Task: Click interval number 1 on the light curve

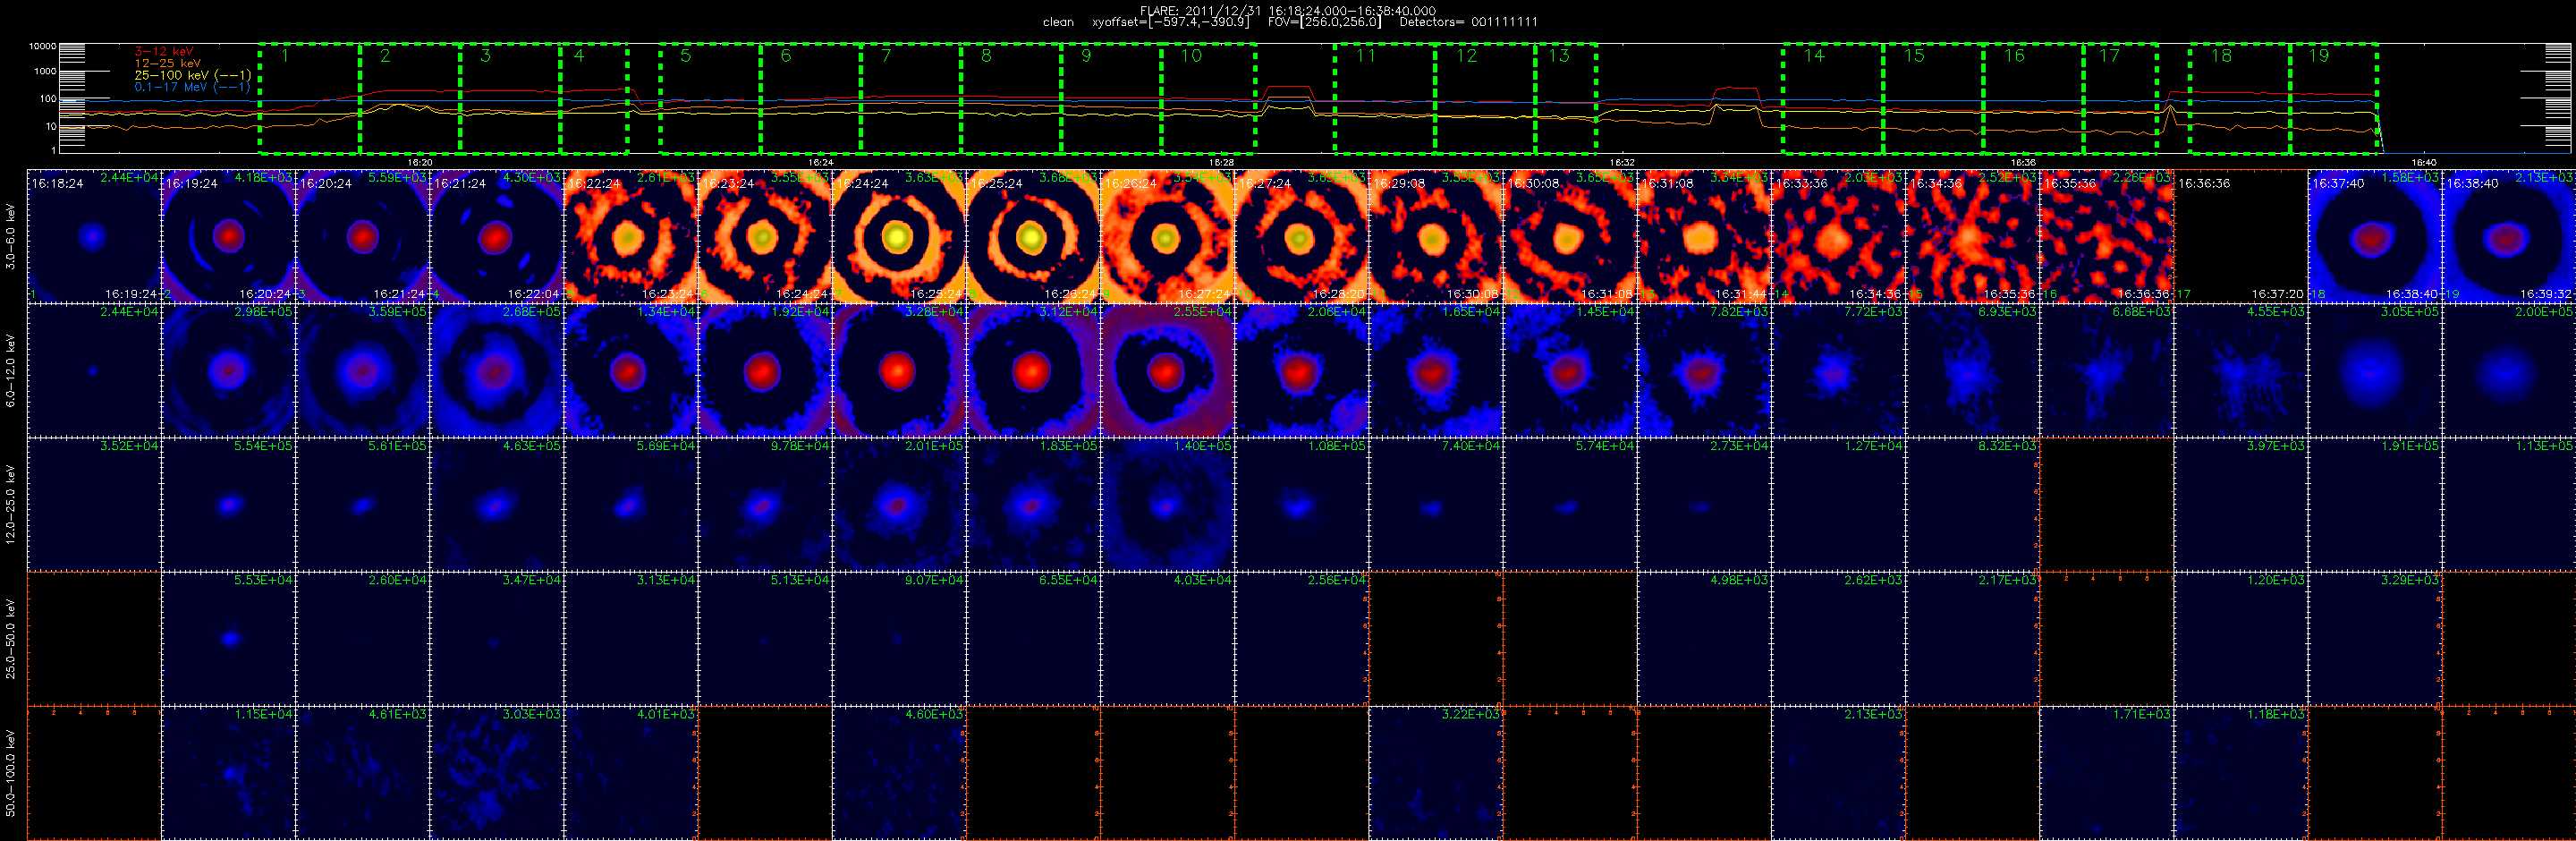Action: (x=285, y=56)
